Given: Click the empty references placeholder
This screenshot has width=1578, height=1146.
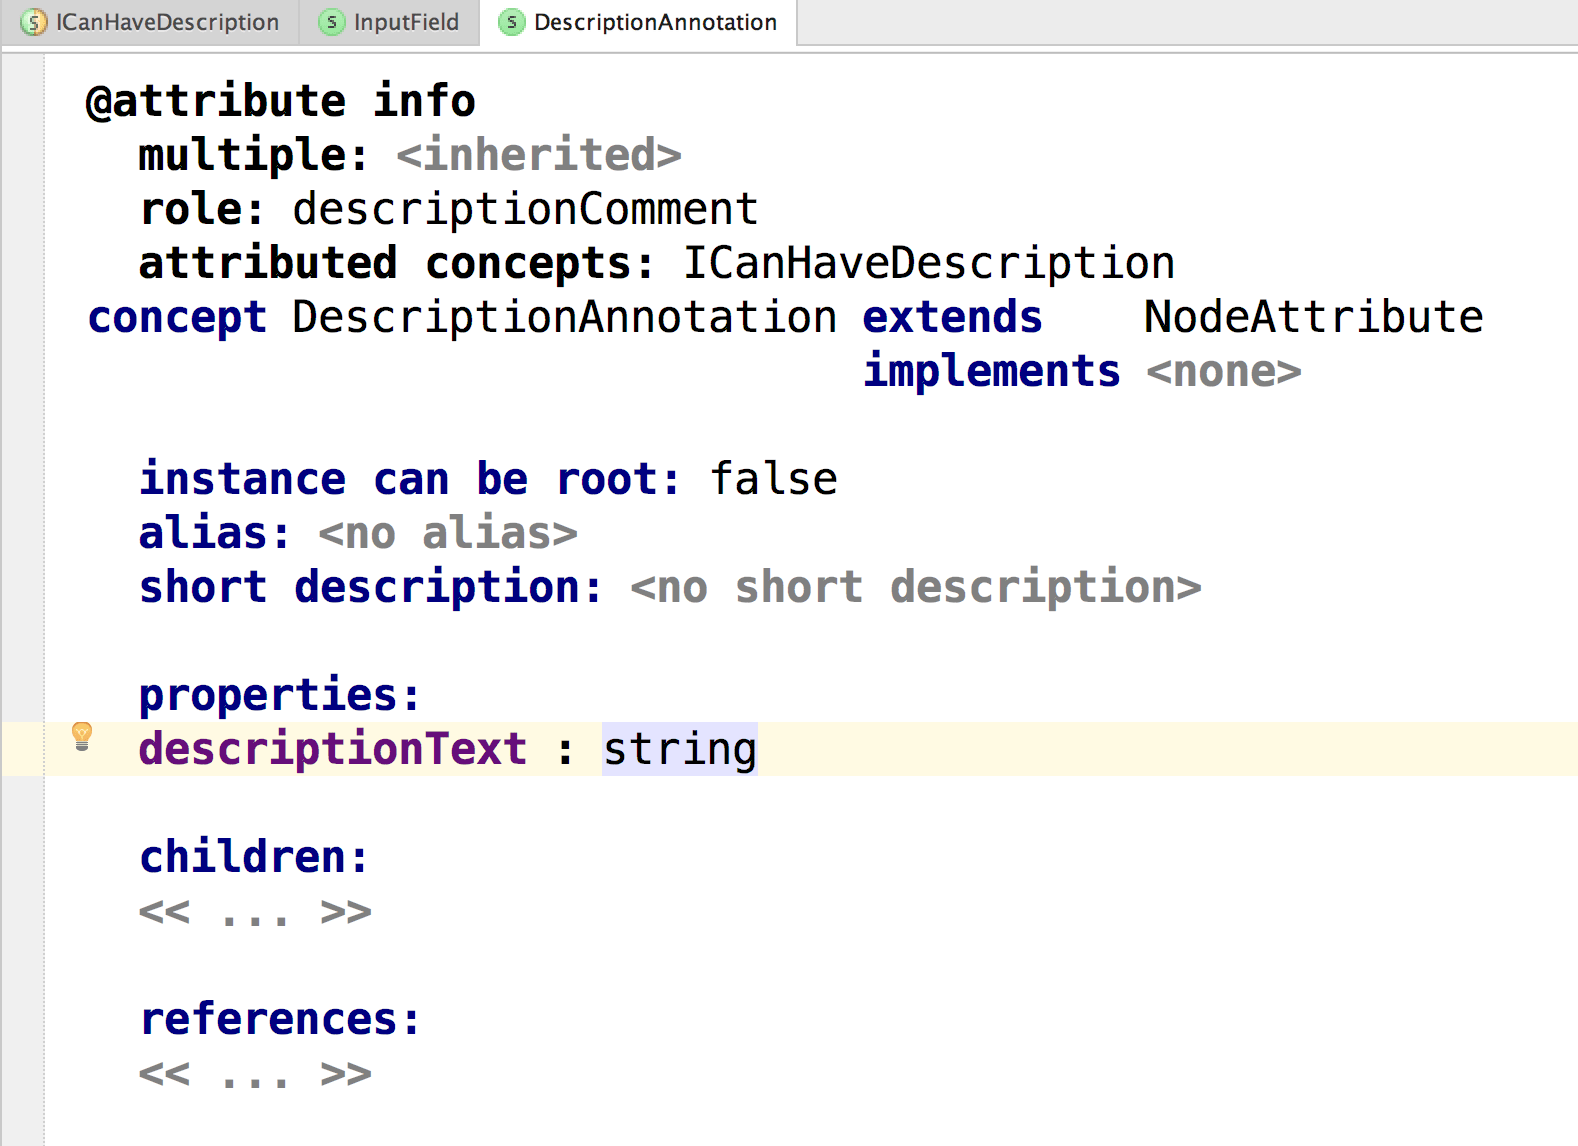Looking at the screenshot, I should 255,1073.
